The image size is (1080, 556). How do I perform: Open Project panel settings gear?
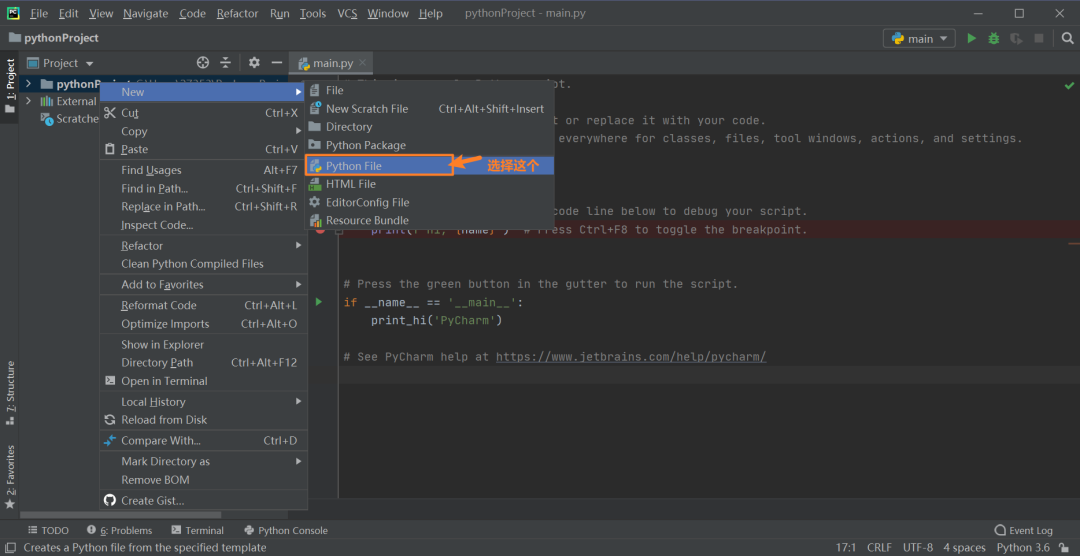pos(254,63)
